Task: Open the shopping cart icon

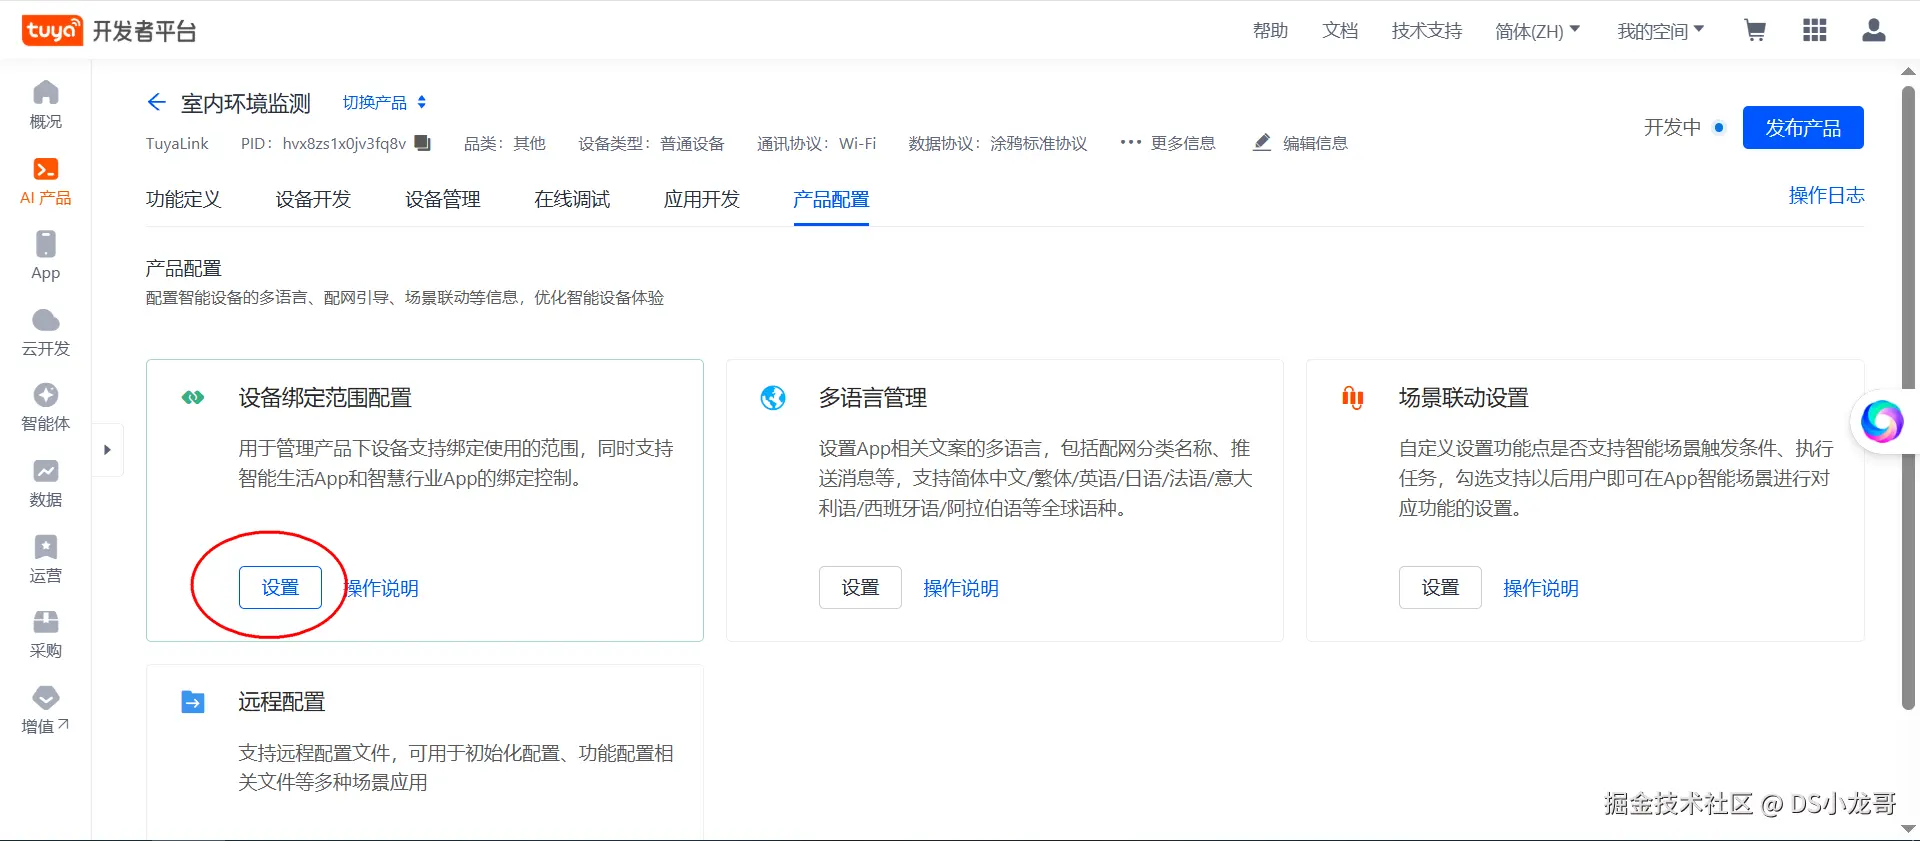Action: [x=1755, y=30]
